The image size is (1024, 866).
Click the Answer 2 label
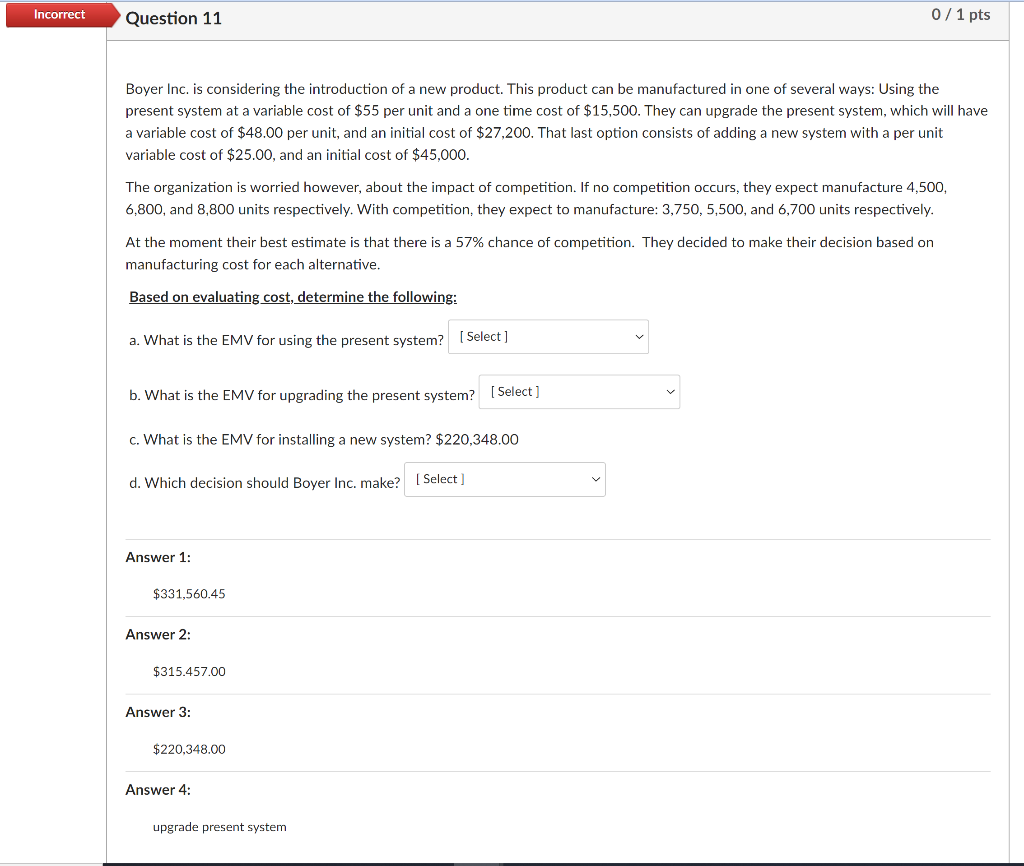tap(158, 634)
